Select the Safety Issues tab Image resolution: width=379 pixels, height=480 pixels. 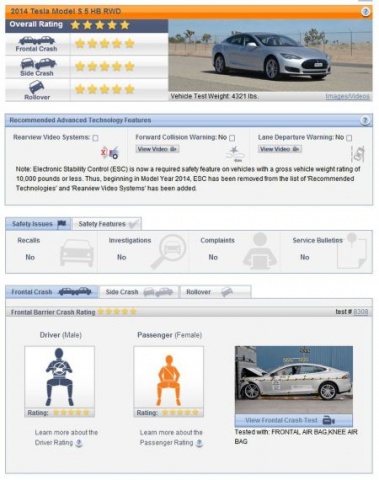click(38, 224)
